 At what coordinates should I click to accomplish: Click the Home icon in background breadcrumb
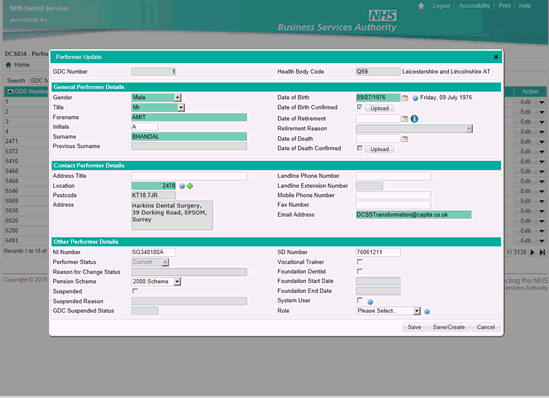(x=8, y=65)
